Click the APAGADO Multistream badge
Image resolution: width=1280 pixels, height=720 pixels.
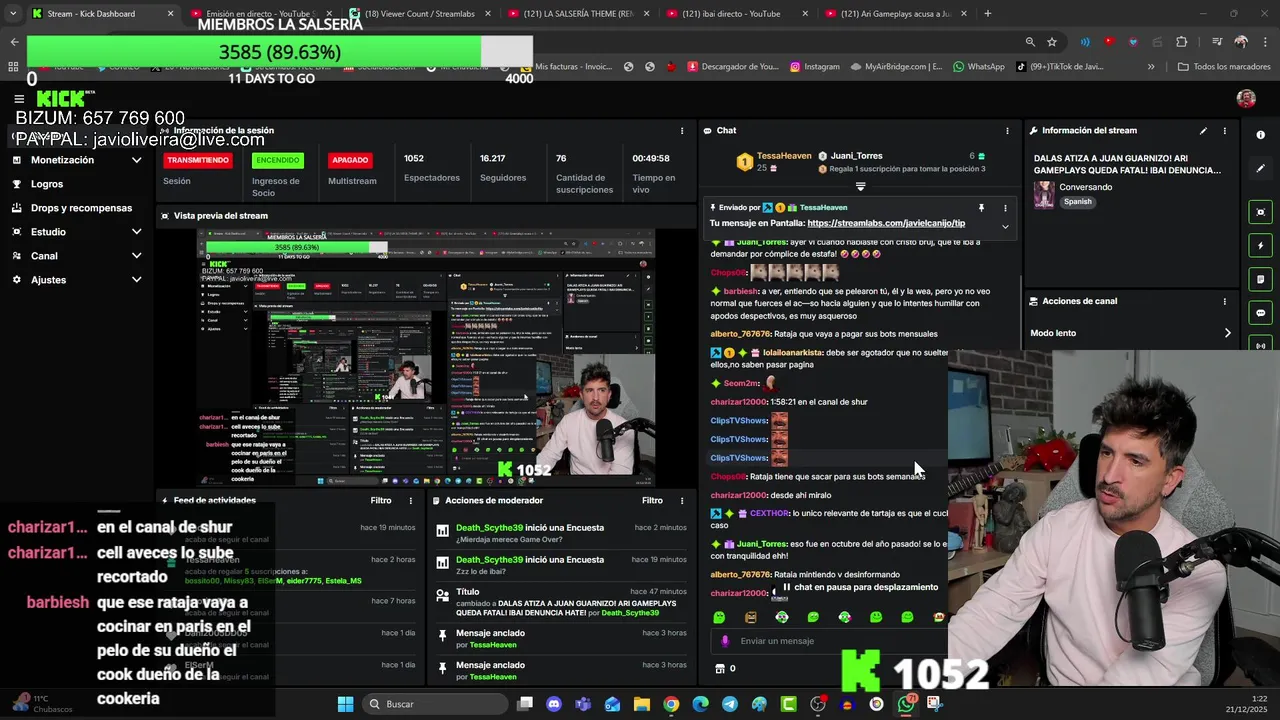pos(350,160)
